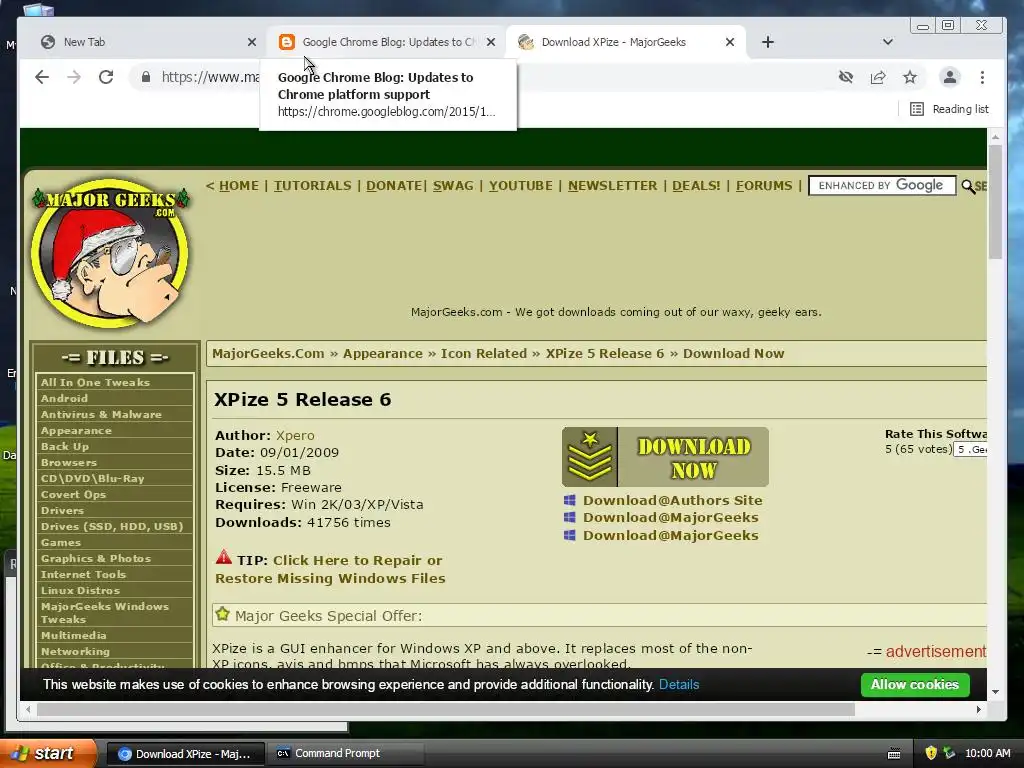This screenshot has height=768, width=1024.
Task: Click the vertical scrollbar down arrow
Action: click(x=995, y=692)
